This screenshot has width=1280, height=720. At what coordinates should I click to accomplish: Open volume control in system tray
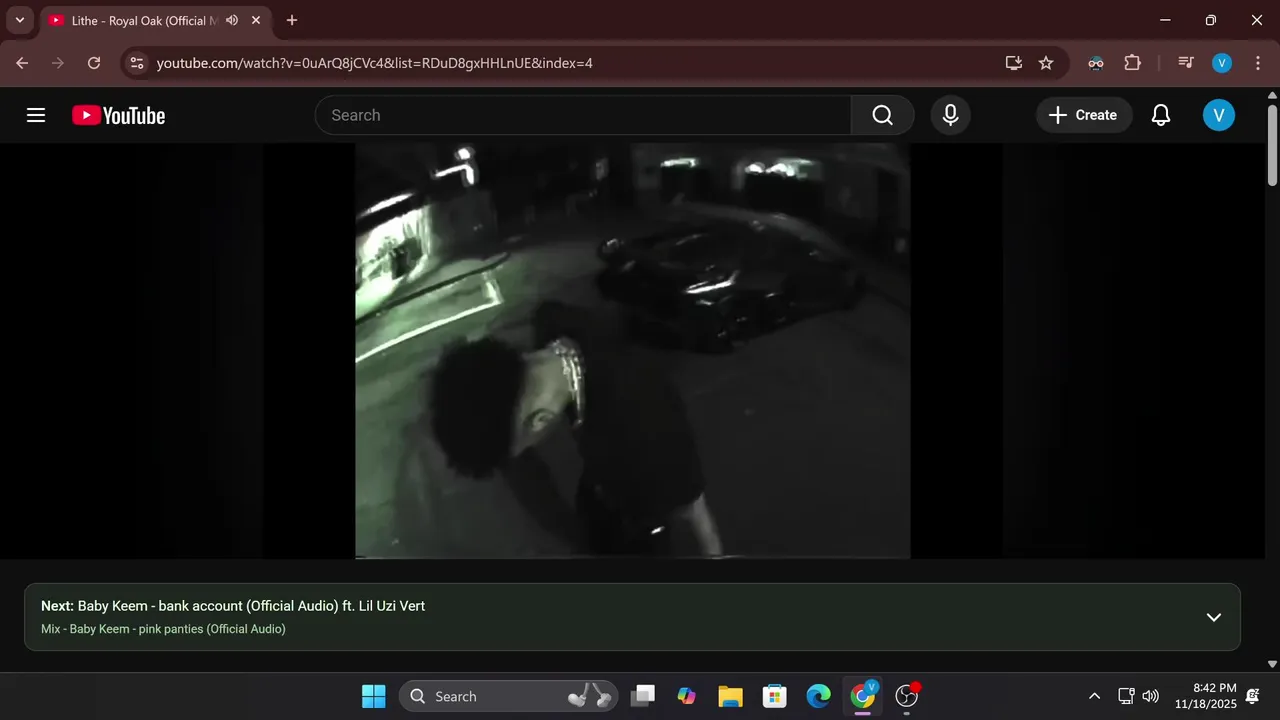pos(1151,696)
